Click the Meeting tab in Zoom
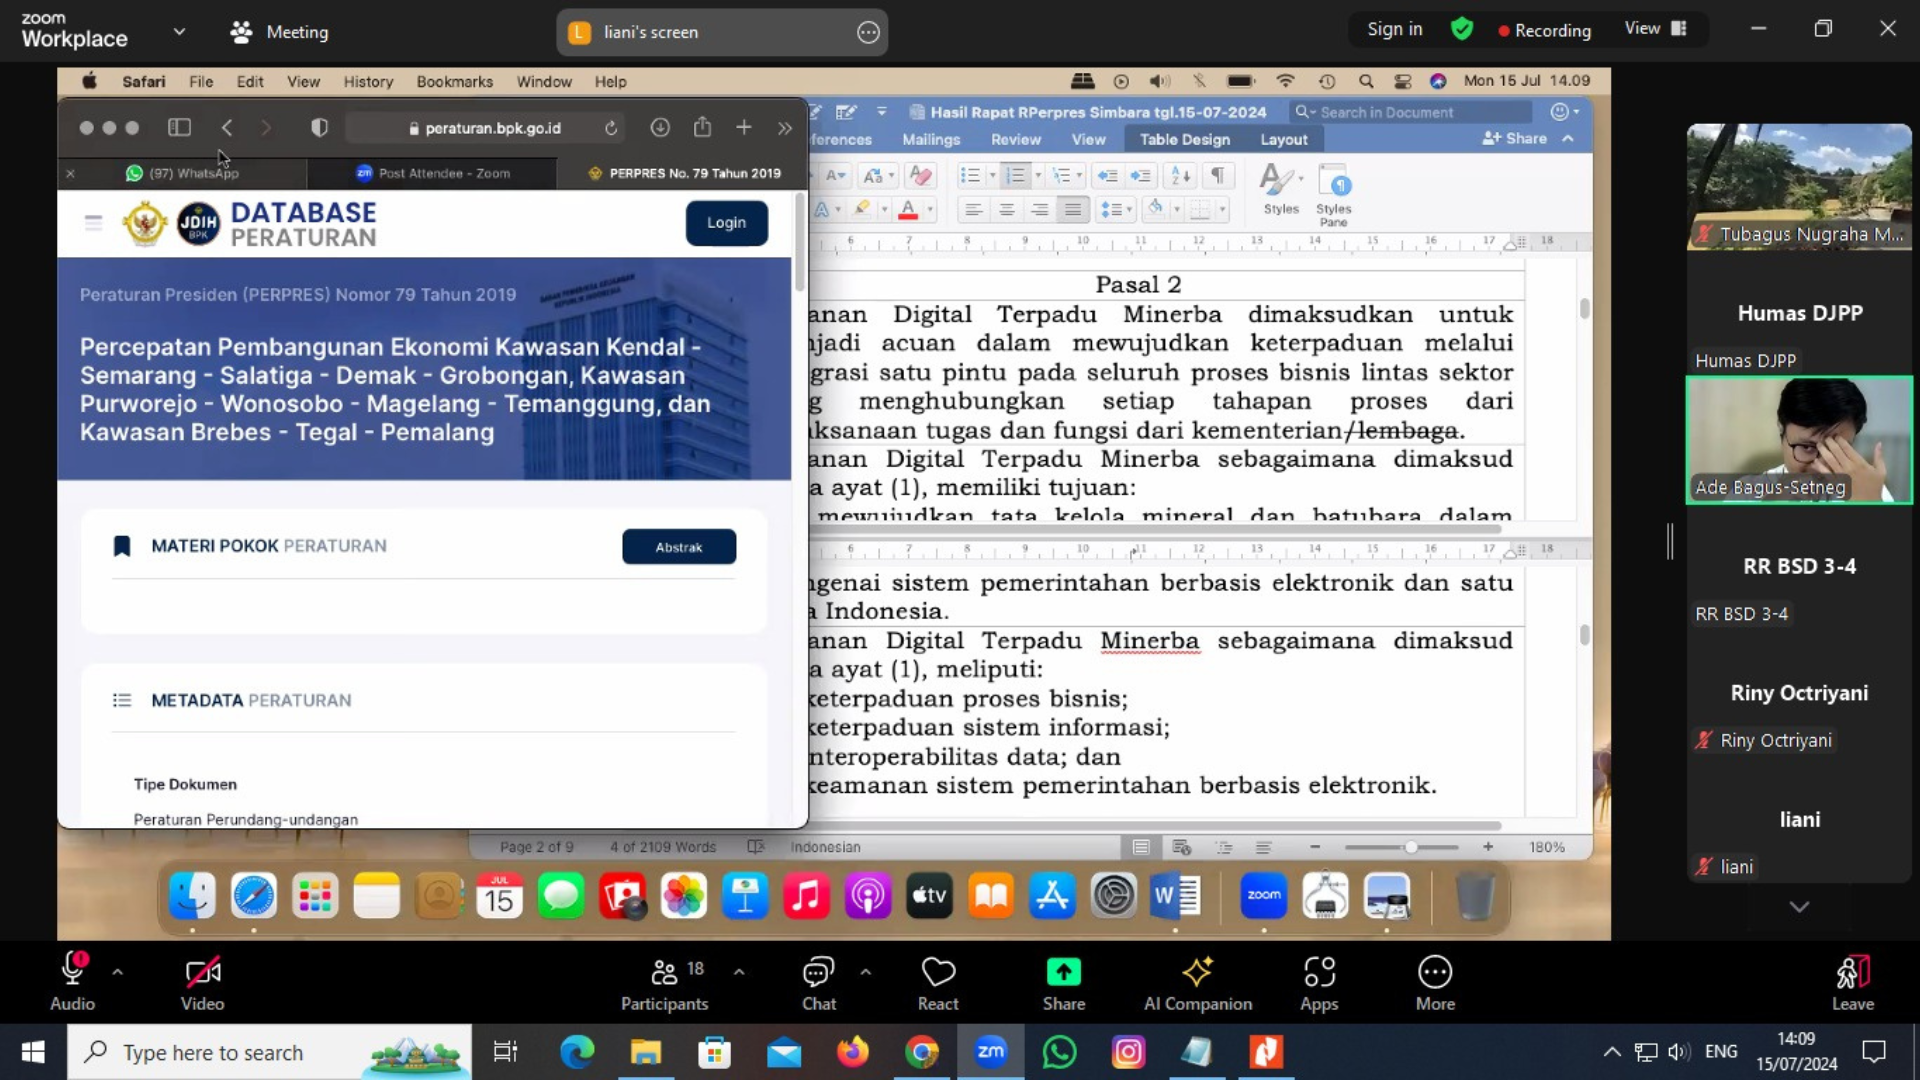Viewport: 1920px width, 1080px height. pos(279,32)
